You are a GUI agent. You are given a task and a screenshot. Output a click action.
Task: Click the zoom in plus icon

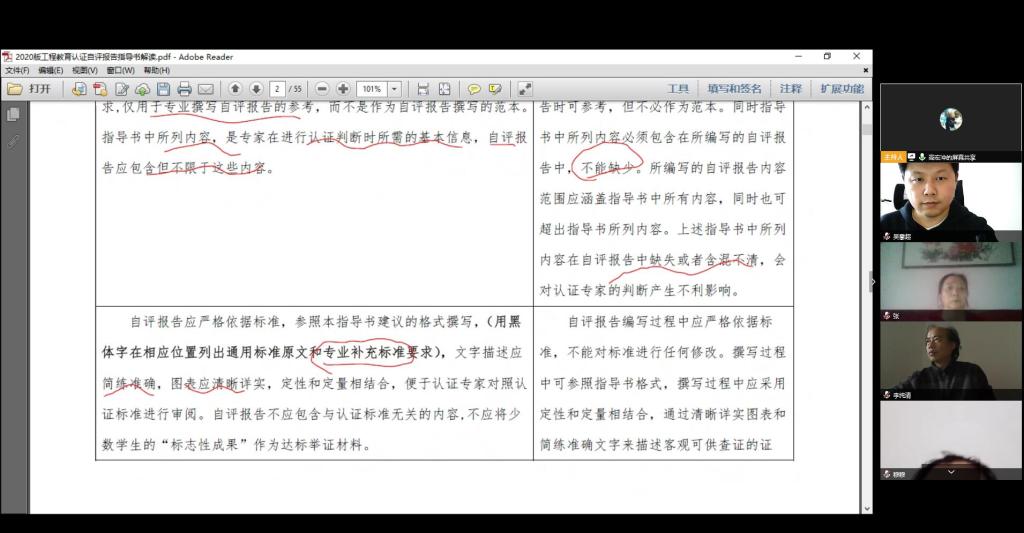point(343,89)
